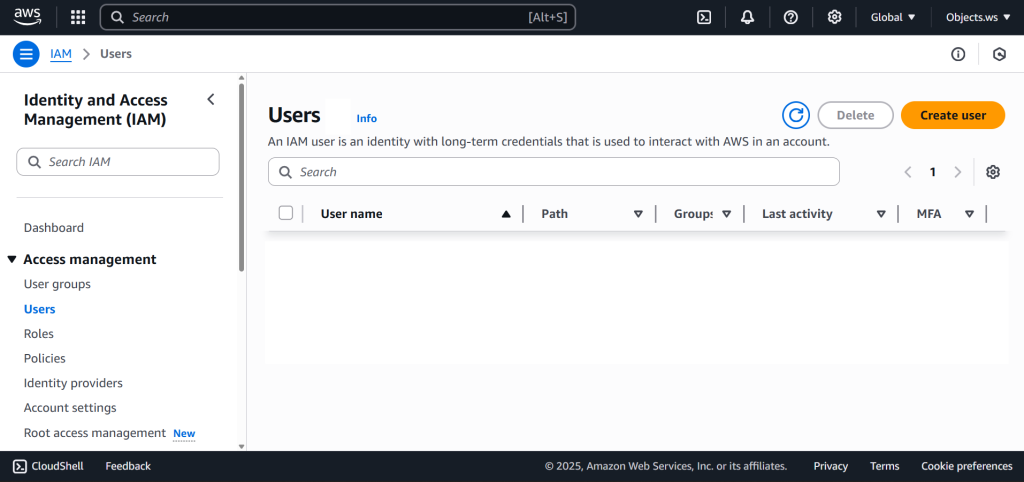Open the AWS services grid menu

[x=78, y=17]
